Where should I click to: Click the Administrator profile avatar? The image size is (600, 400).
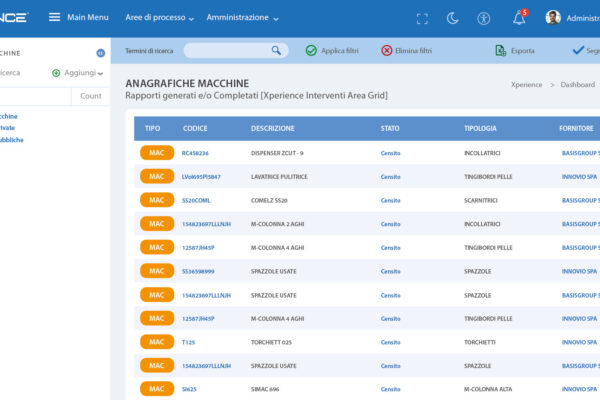click(x=553, y=18)
